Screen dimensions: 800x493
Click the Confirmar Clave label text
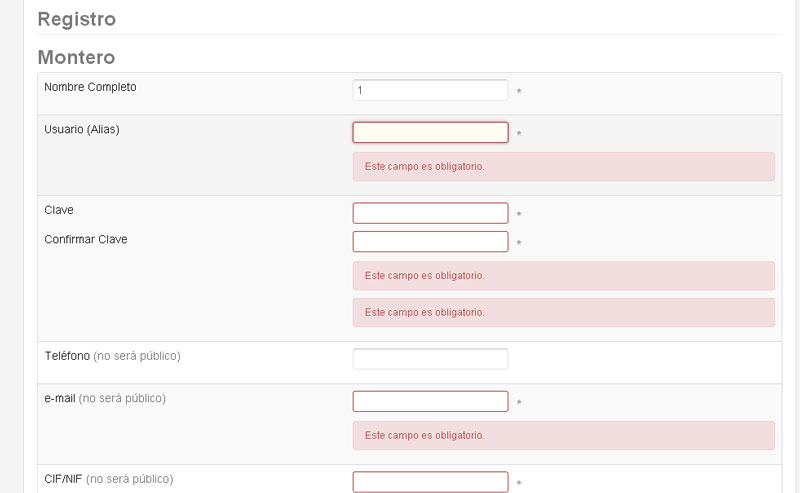click(86, 239)
